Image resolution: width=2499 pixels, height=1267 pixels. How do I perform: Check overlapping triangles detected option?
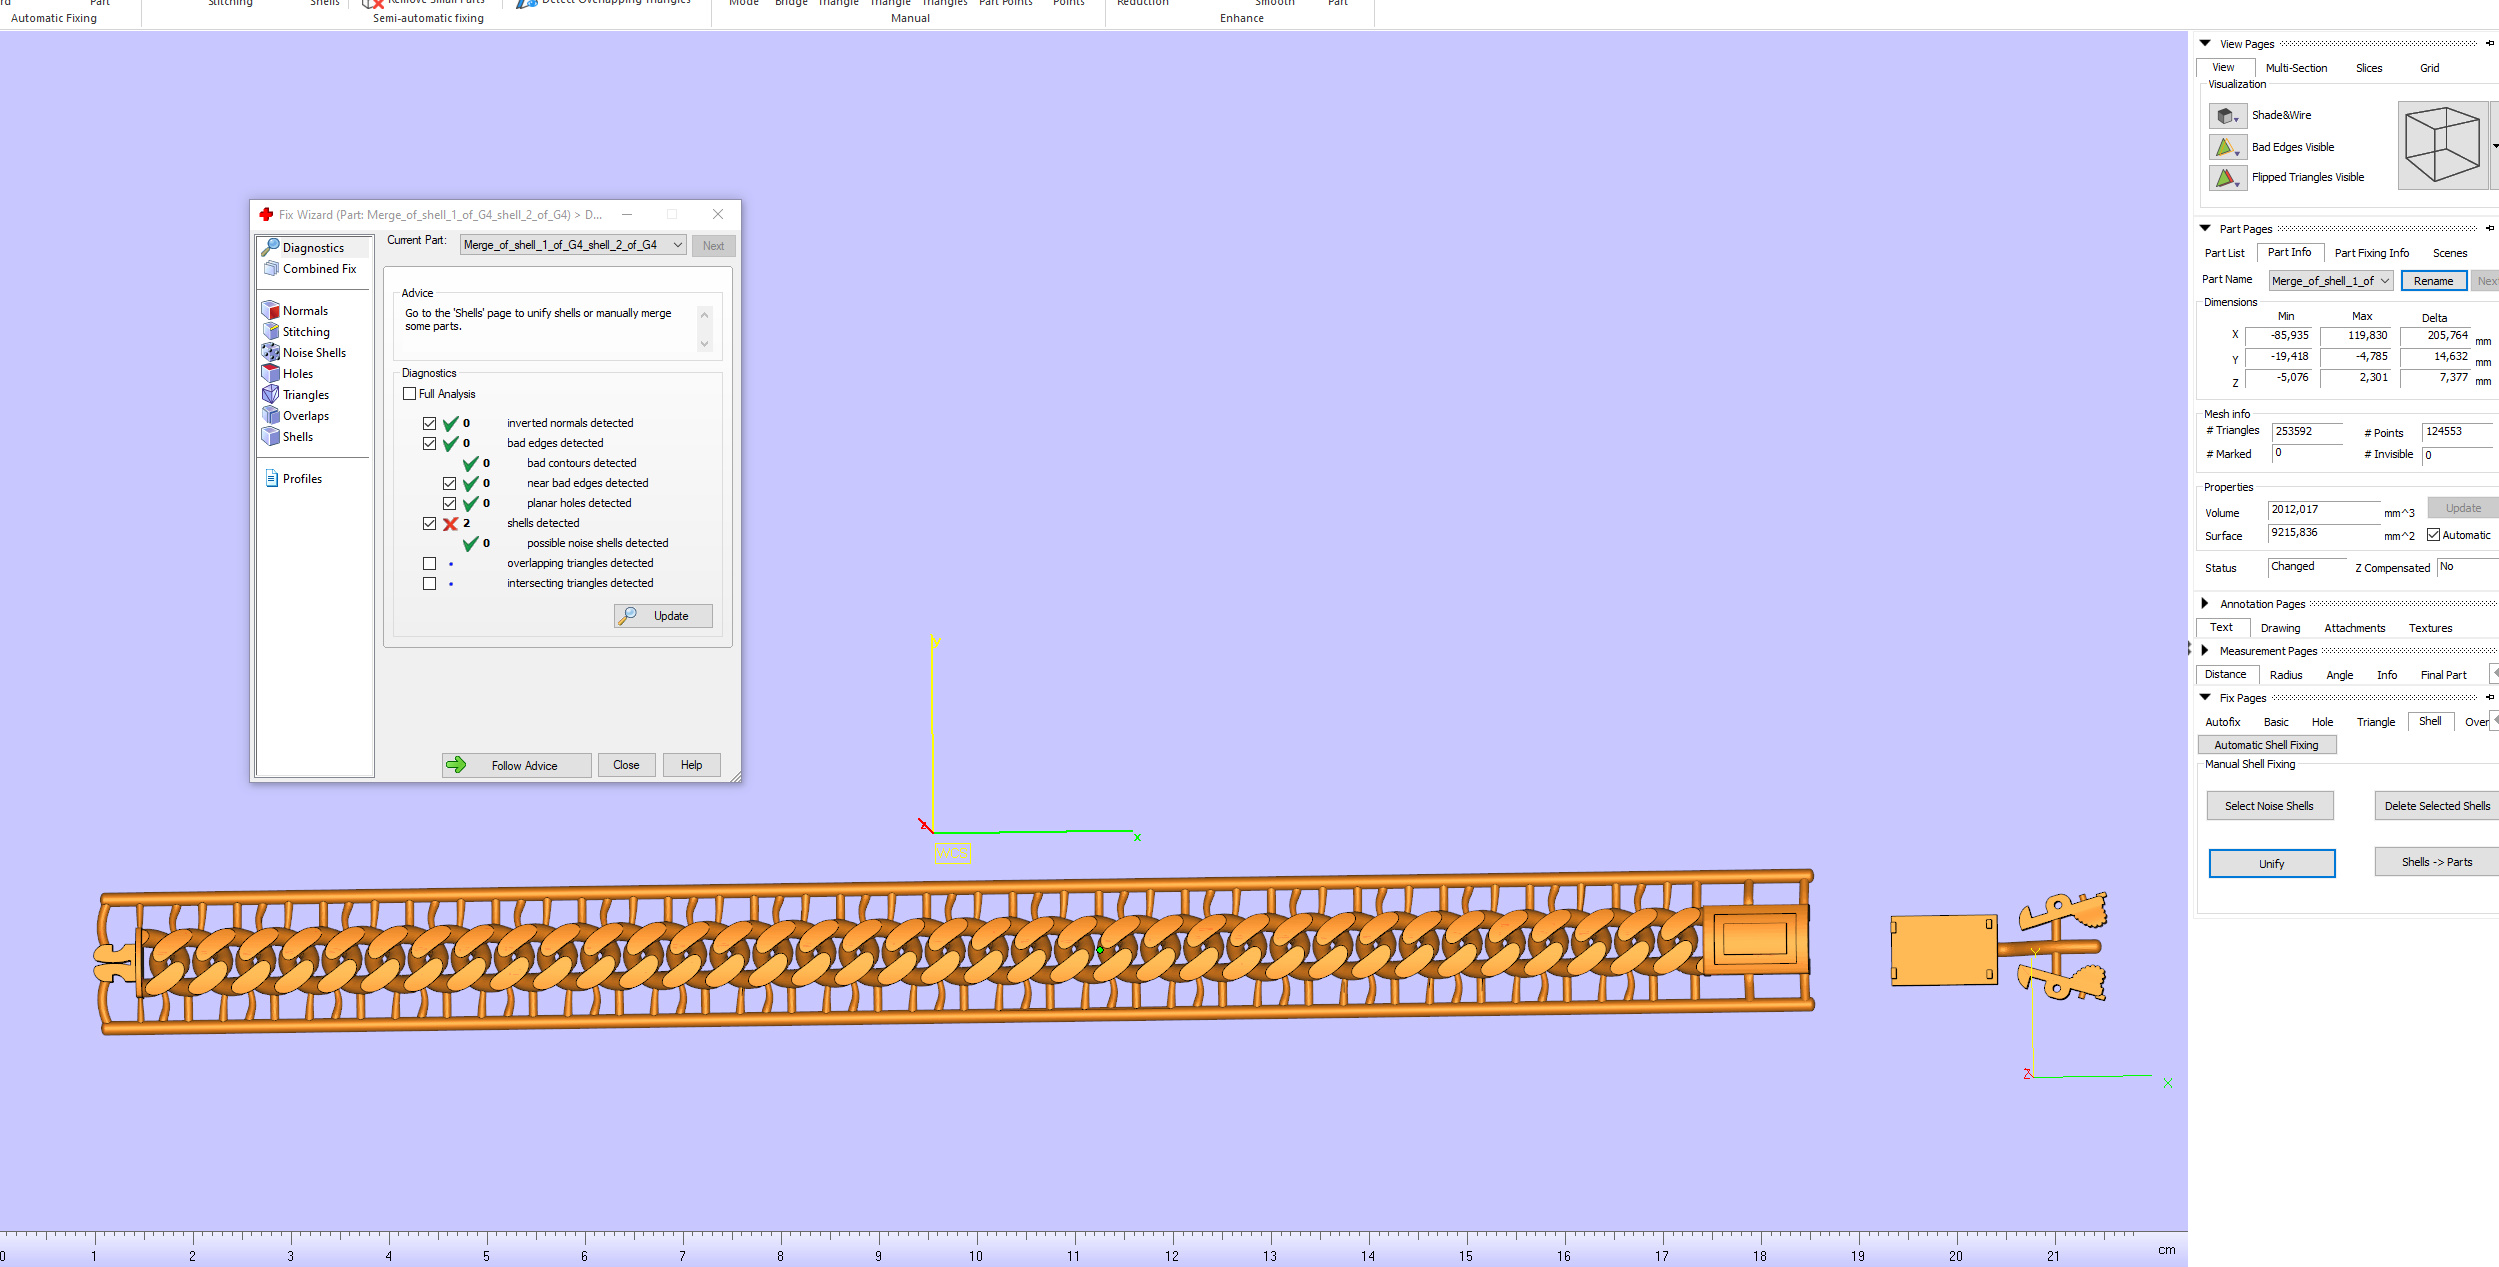(429, 564)
